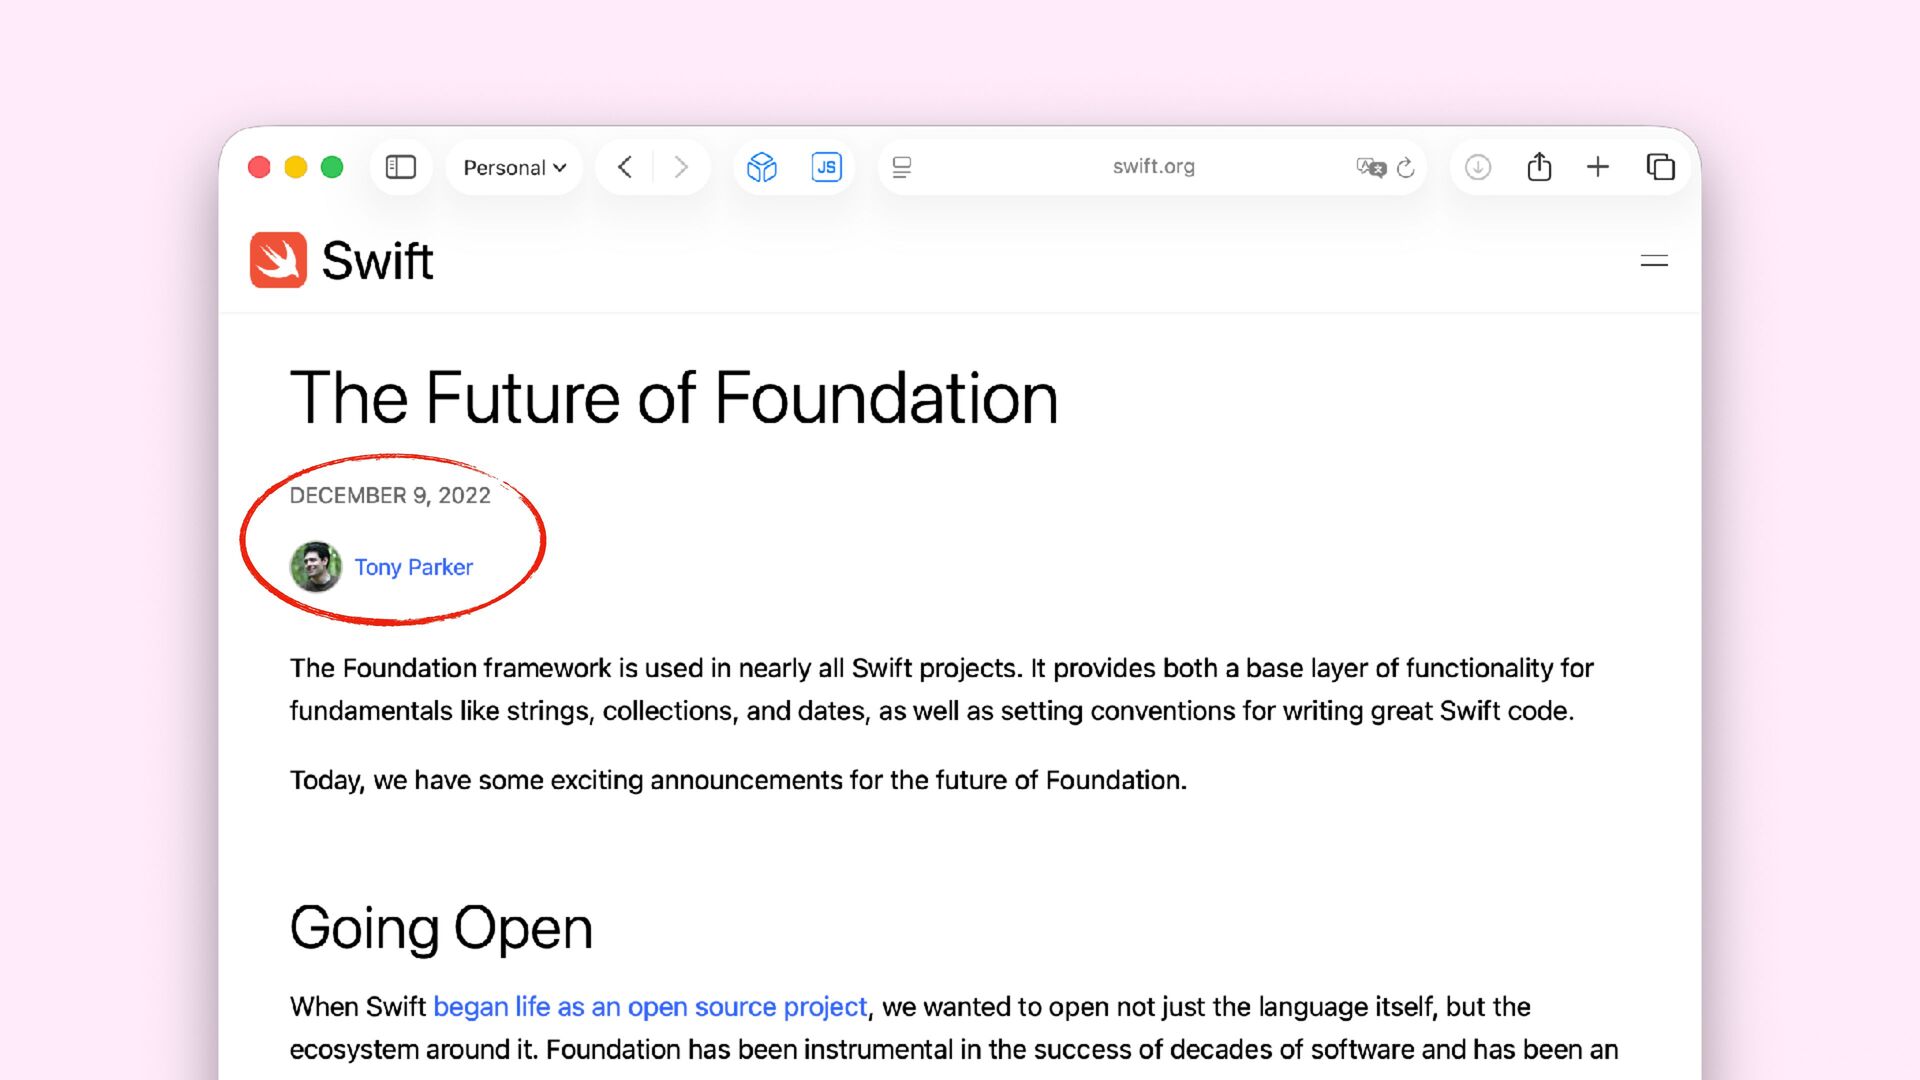Open the Share menu
Screen dimensions: 1920x1080
(x=1539, y=167)
